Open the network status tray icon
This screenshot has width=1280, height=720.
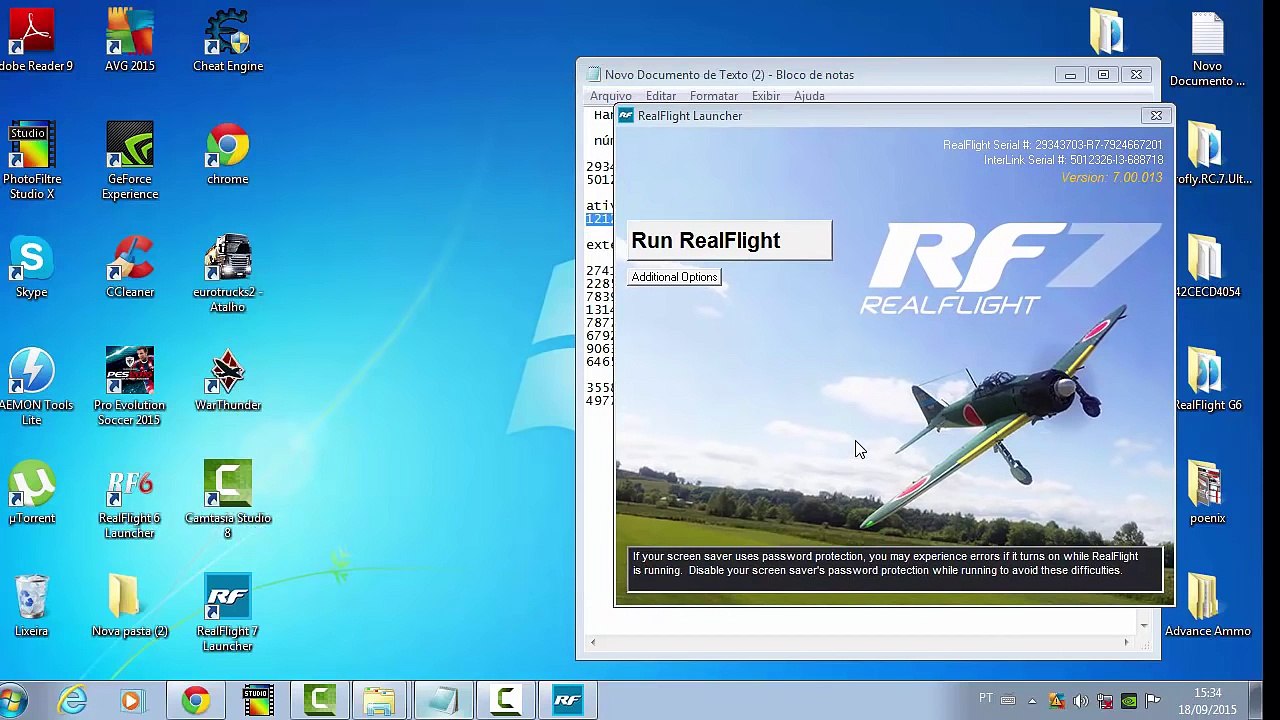click(1105, 701)
